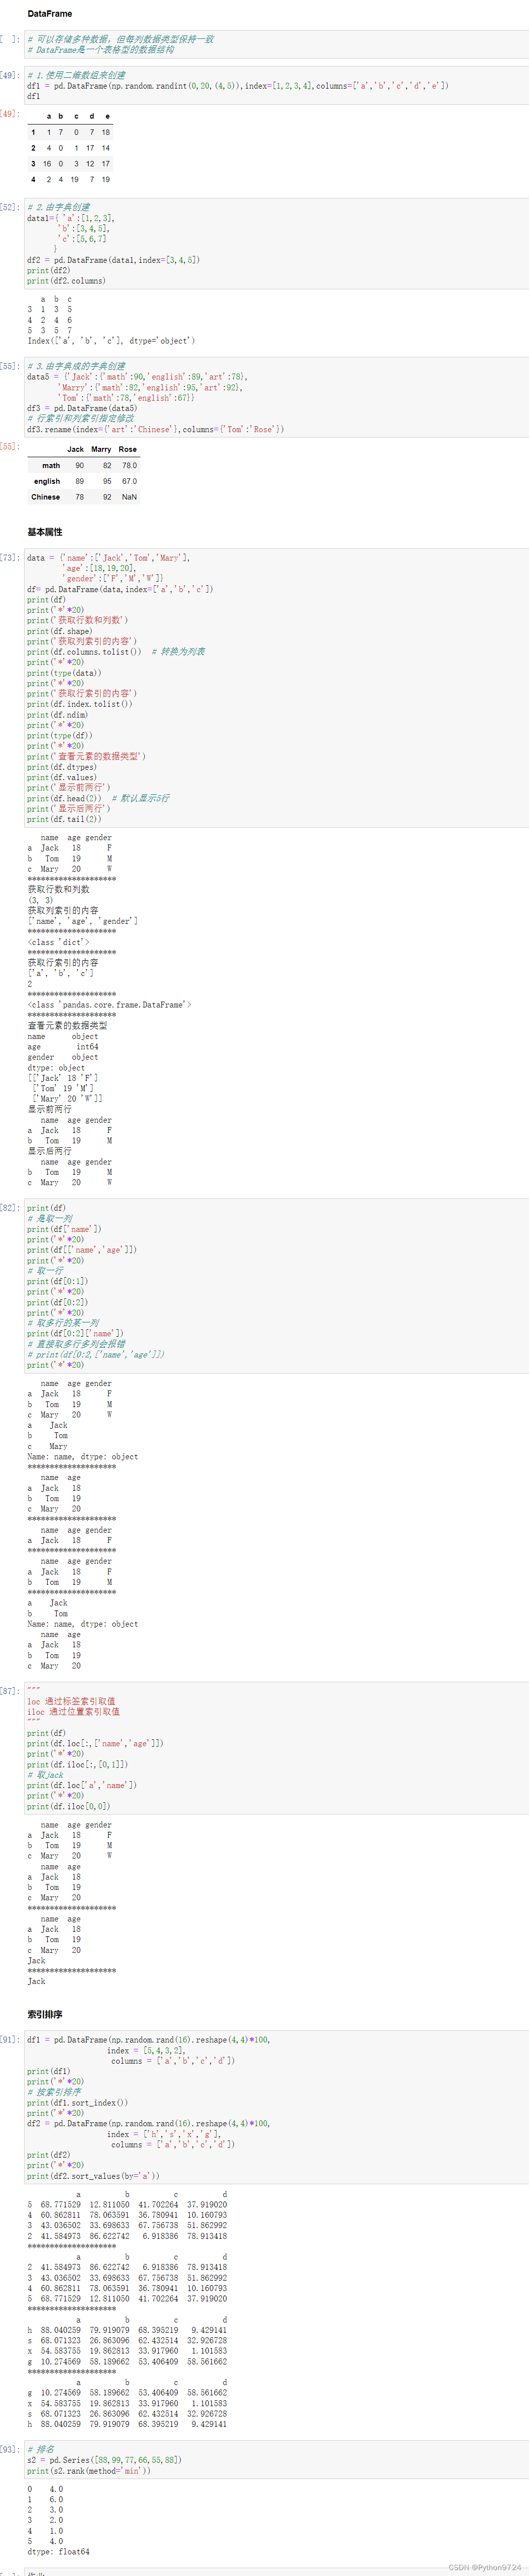Screen dimensions: 529x2576
Task: Click the "print(df.dtypes)" code line
Action: click(62, 767)
